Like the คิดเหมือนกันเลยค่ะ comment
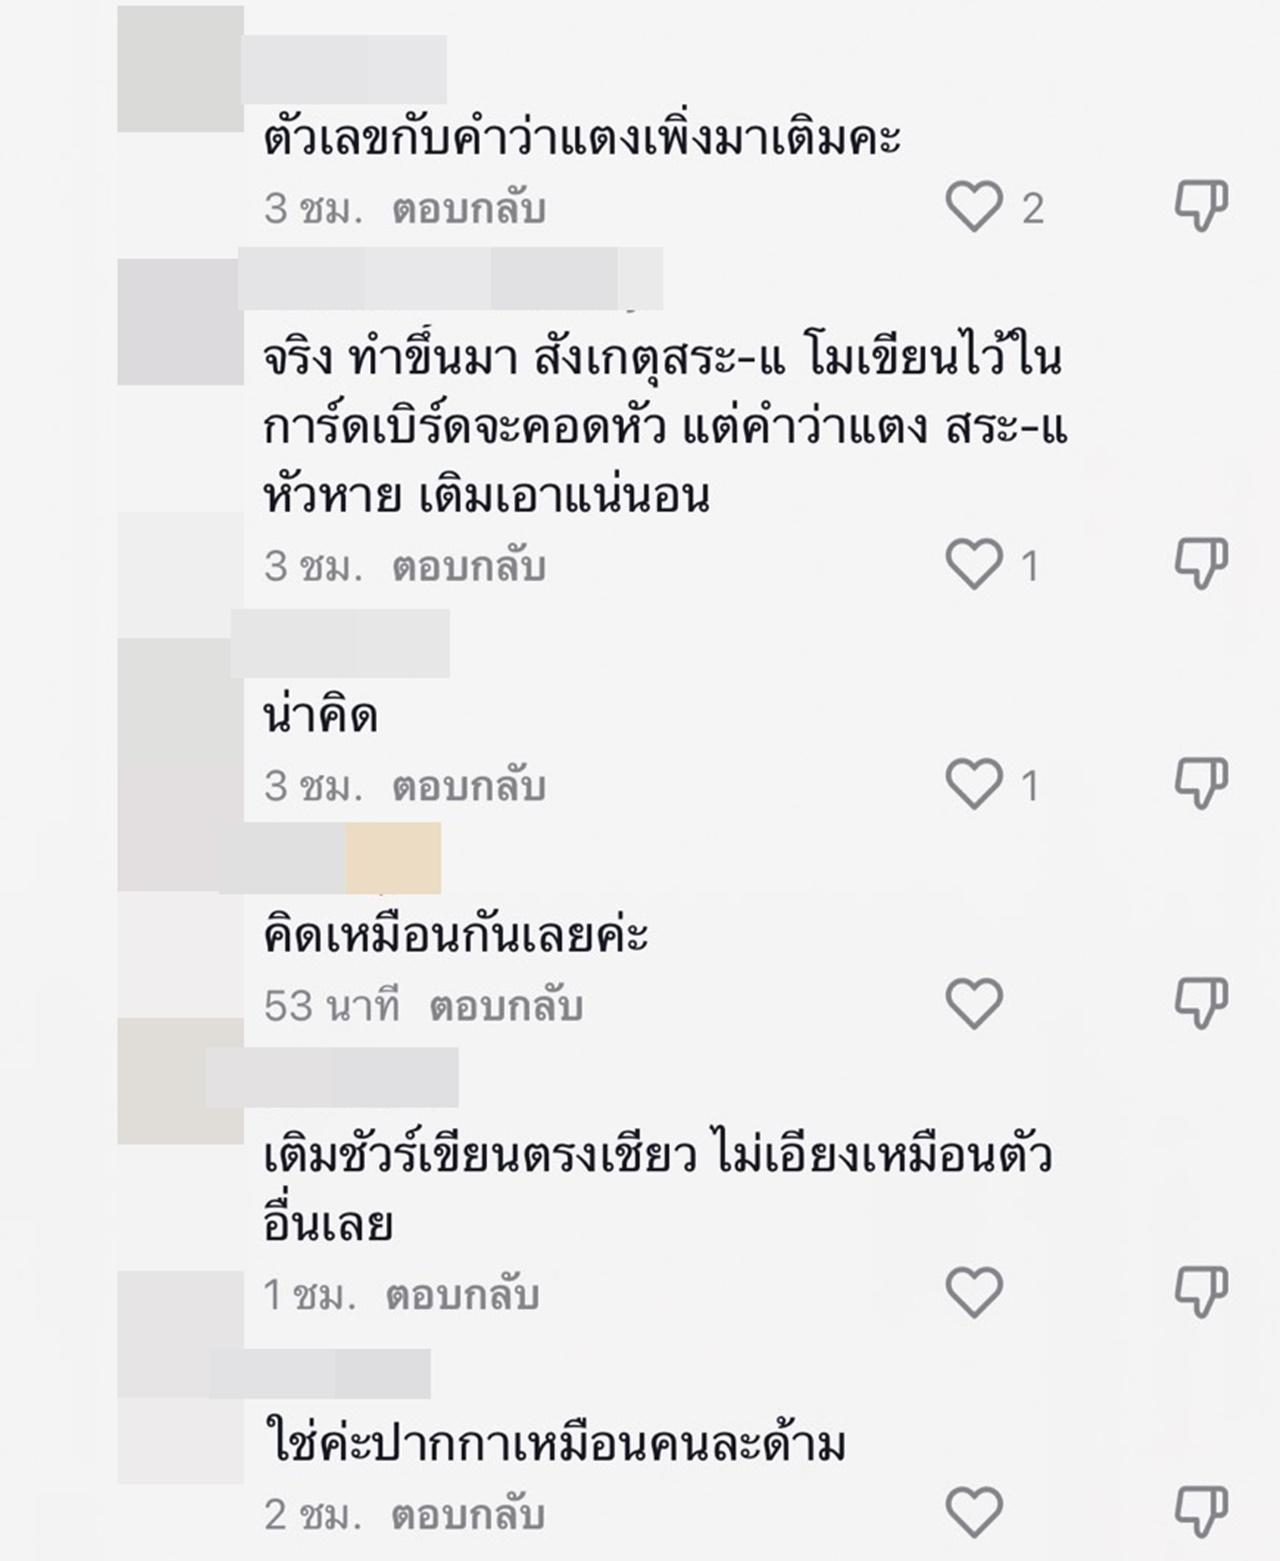 click(974, 1003)
